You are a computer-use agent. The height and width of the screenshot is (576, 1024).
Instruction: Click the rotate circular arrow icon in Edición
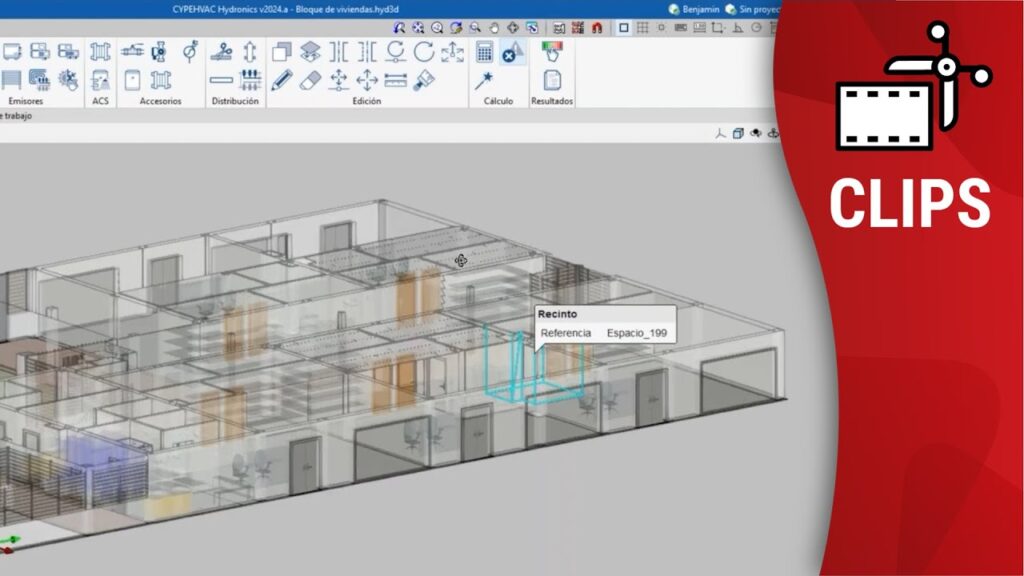pyautogui.click(x=424, y=52)
